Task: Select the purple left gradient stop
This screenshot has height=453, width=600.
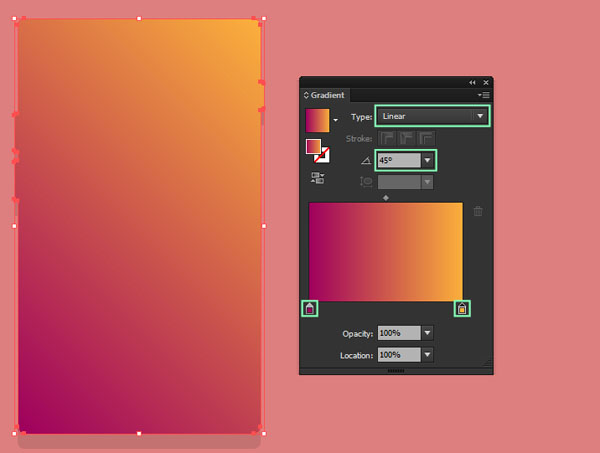Action: 310,308
